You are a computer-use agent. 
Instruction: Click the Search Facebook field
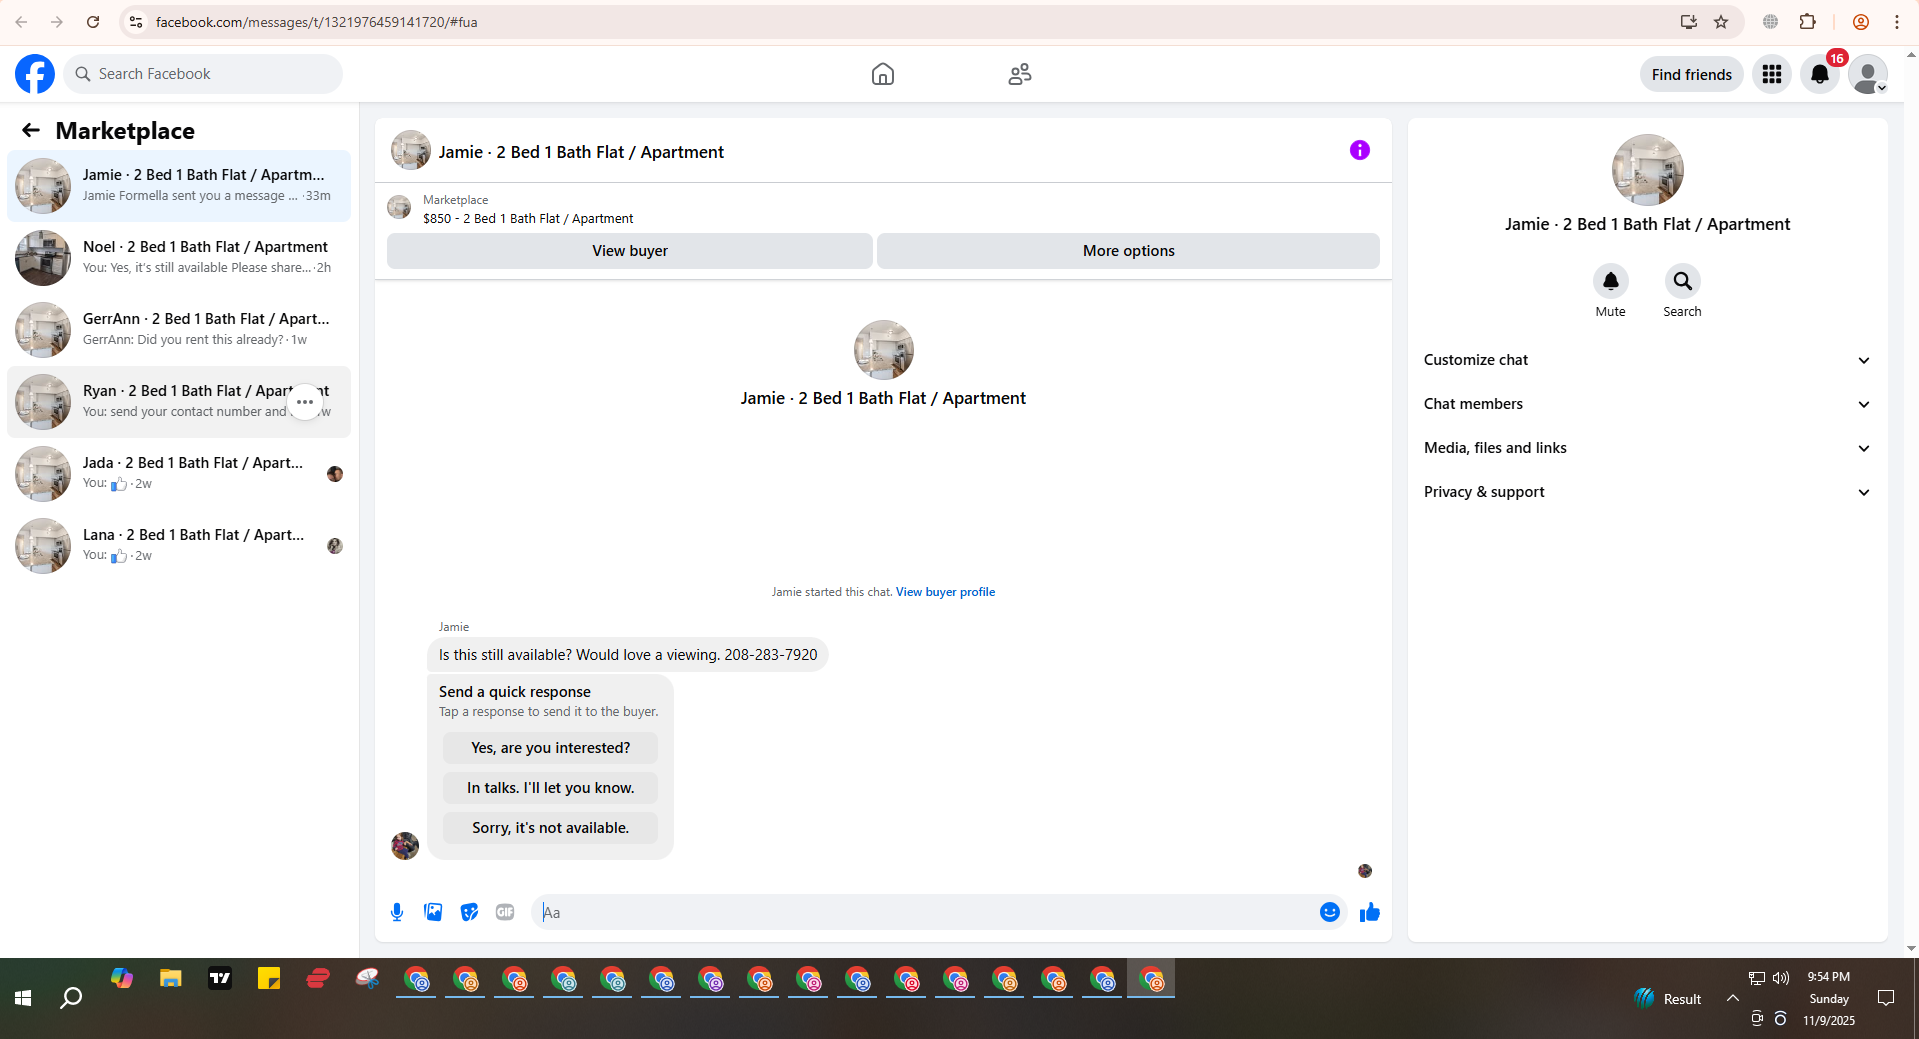coord(203,74)
